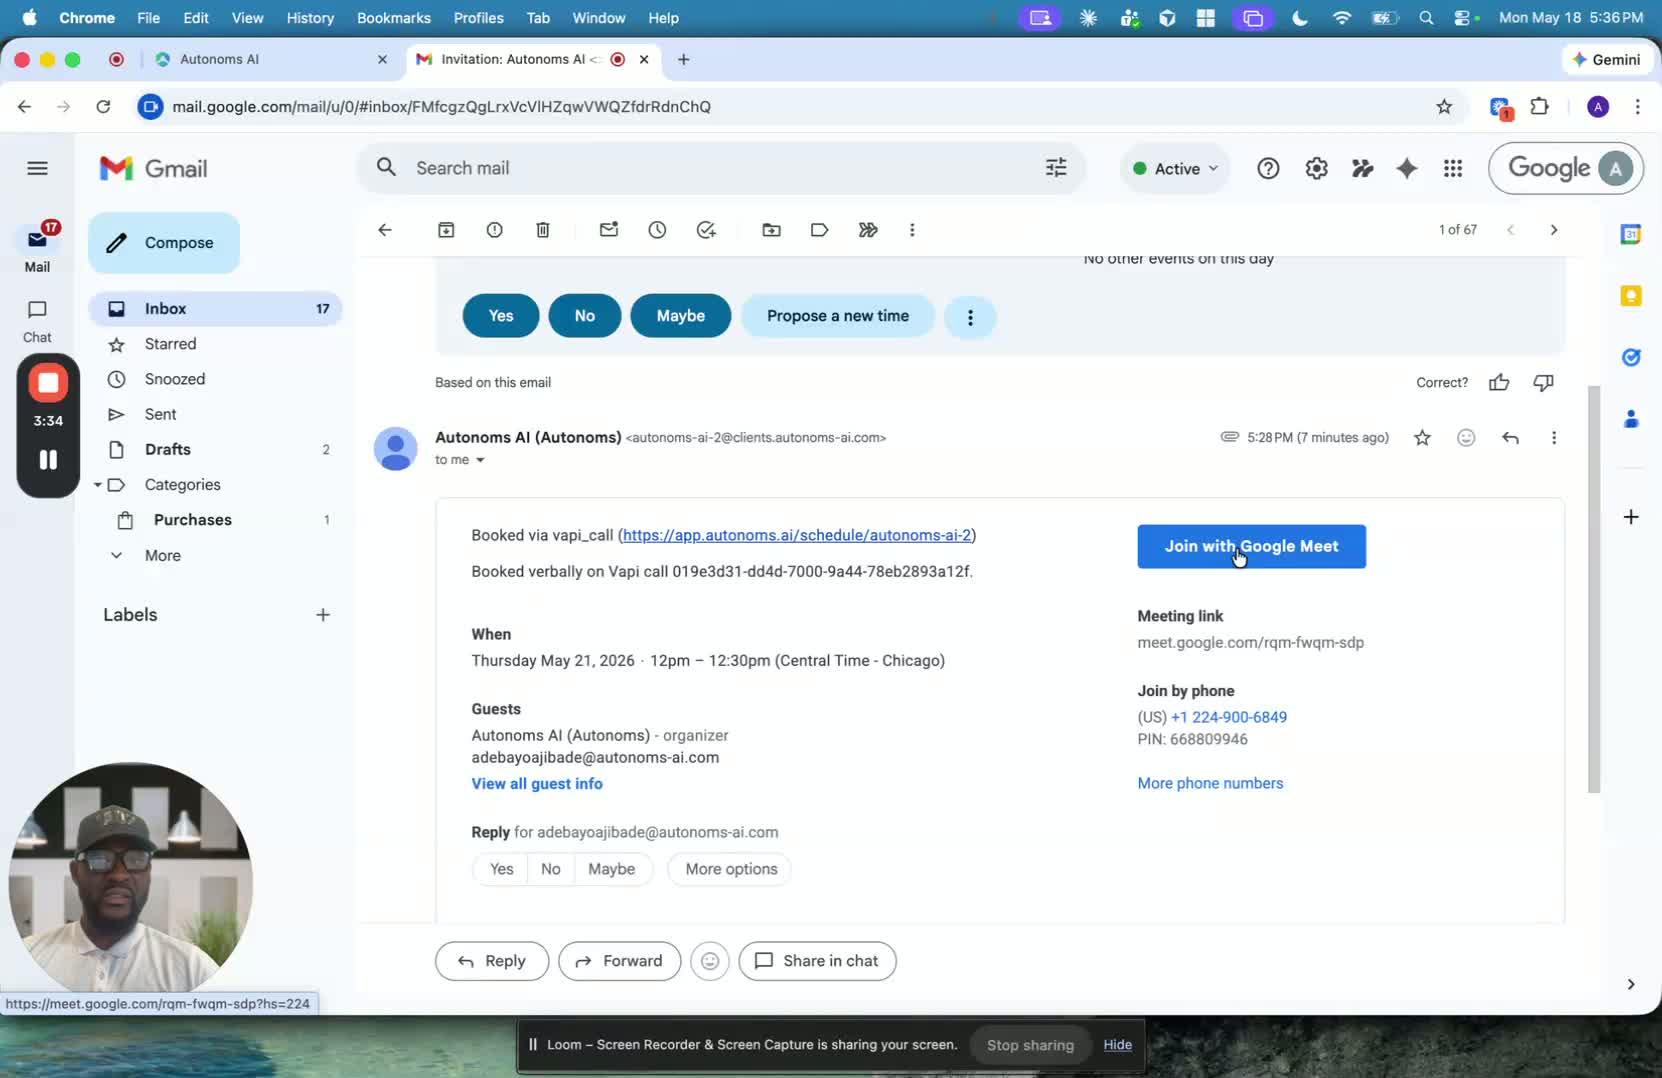Open message more options menu

click(x=1554, y=438)
